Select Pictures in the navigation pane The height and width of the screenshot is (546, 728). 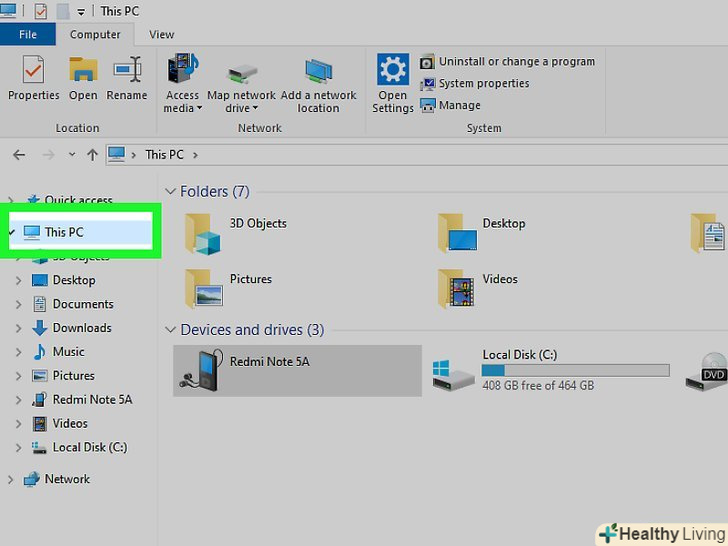click(73, 376)
